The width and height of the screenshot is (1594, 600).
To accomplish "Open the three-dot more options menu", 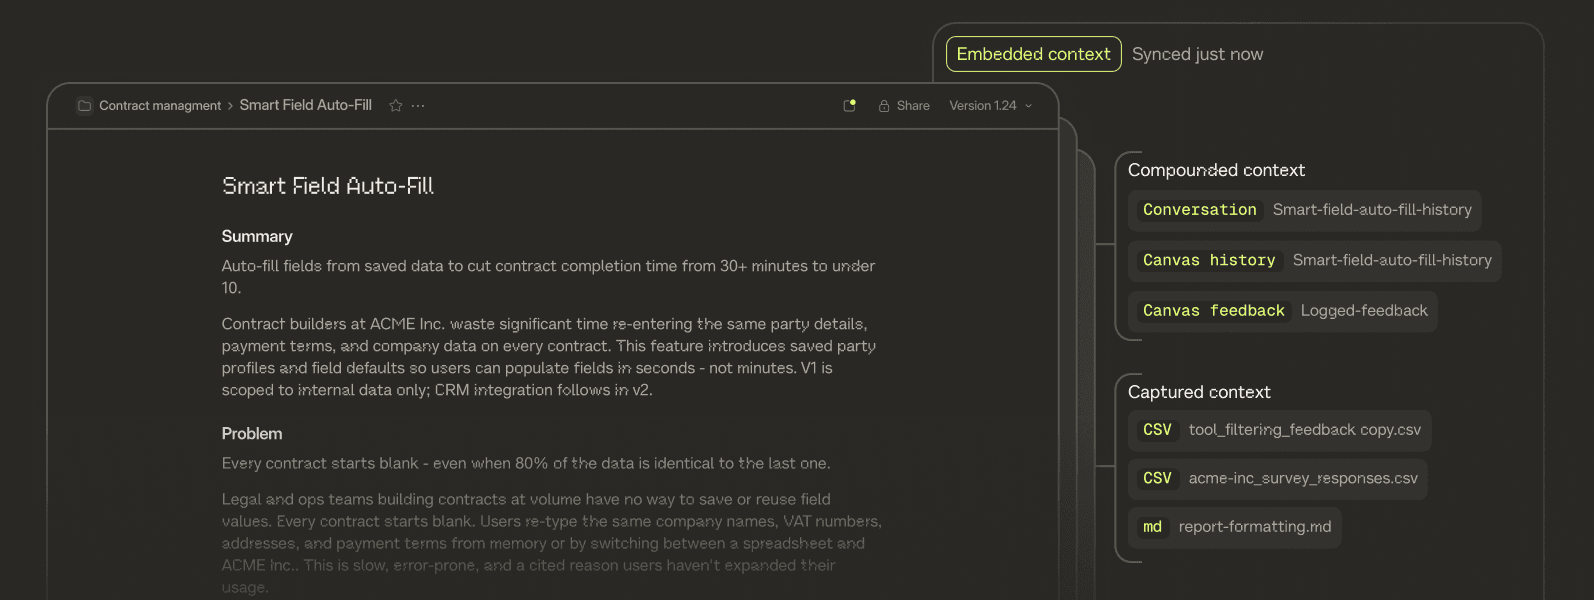I will pos(418,106).
